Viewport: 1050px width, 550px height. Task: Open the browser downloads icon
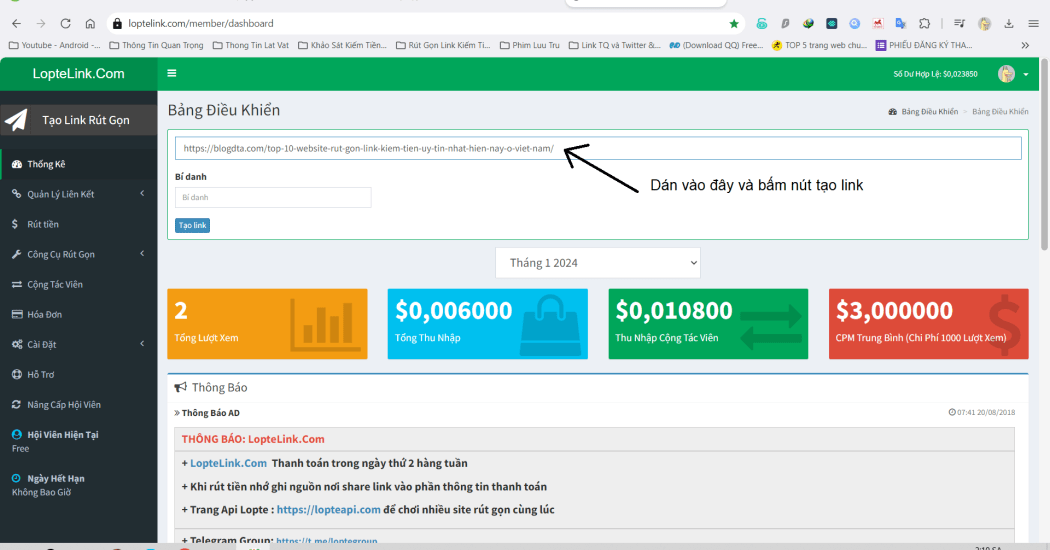(1008, 23)
